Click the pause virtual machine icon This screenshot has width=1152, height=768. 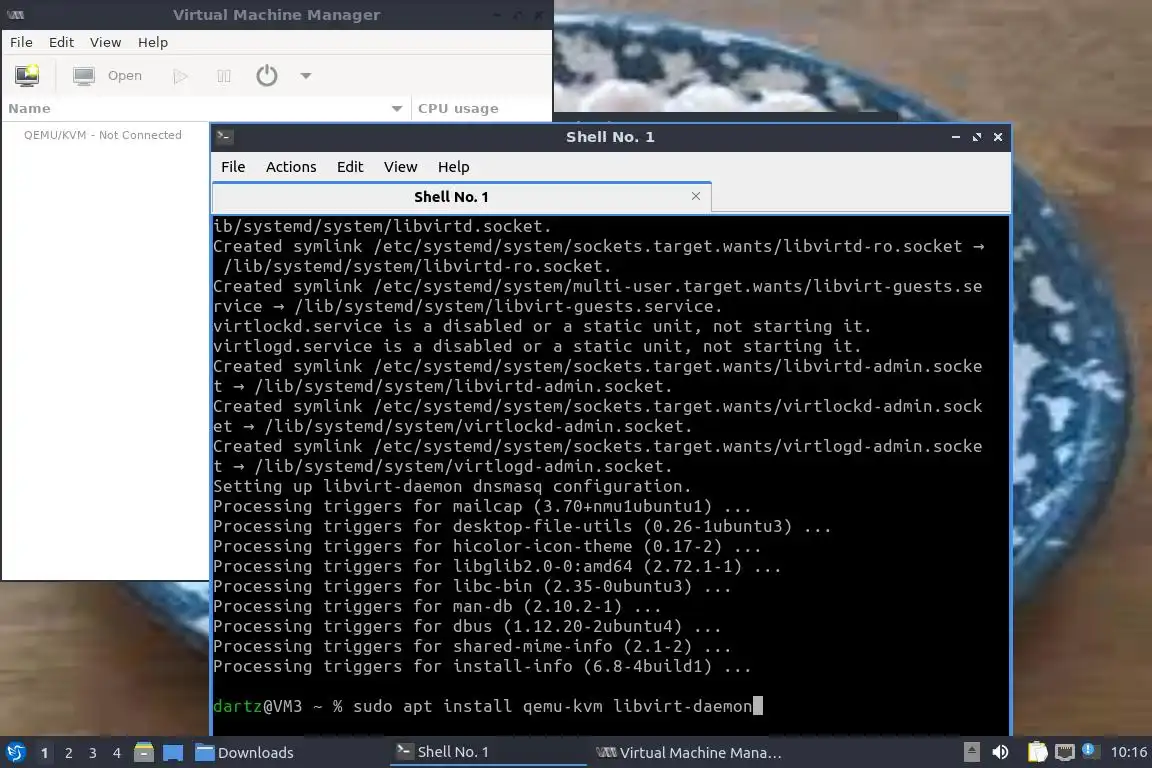tap(224, 76)
